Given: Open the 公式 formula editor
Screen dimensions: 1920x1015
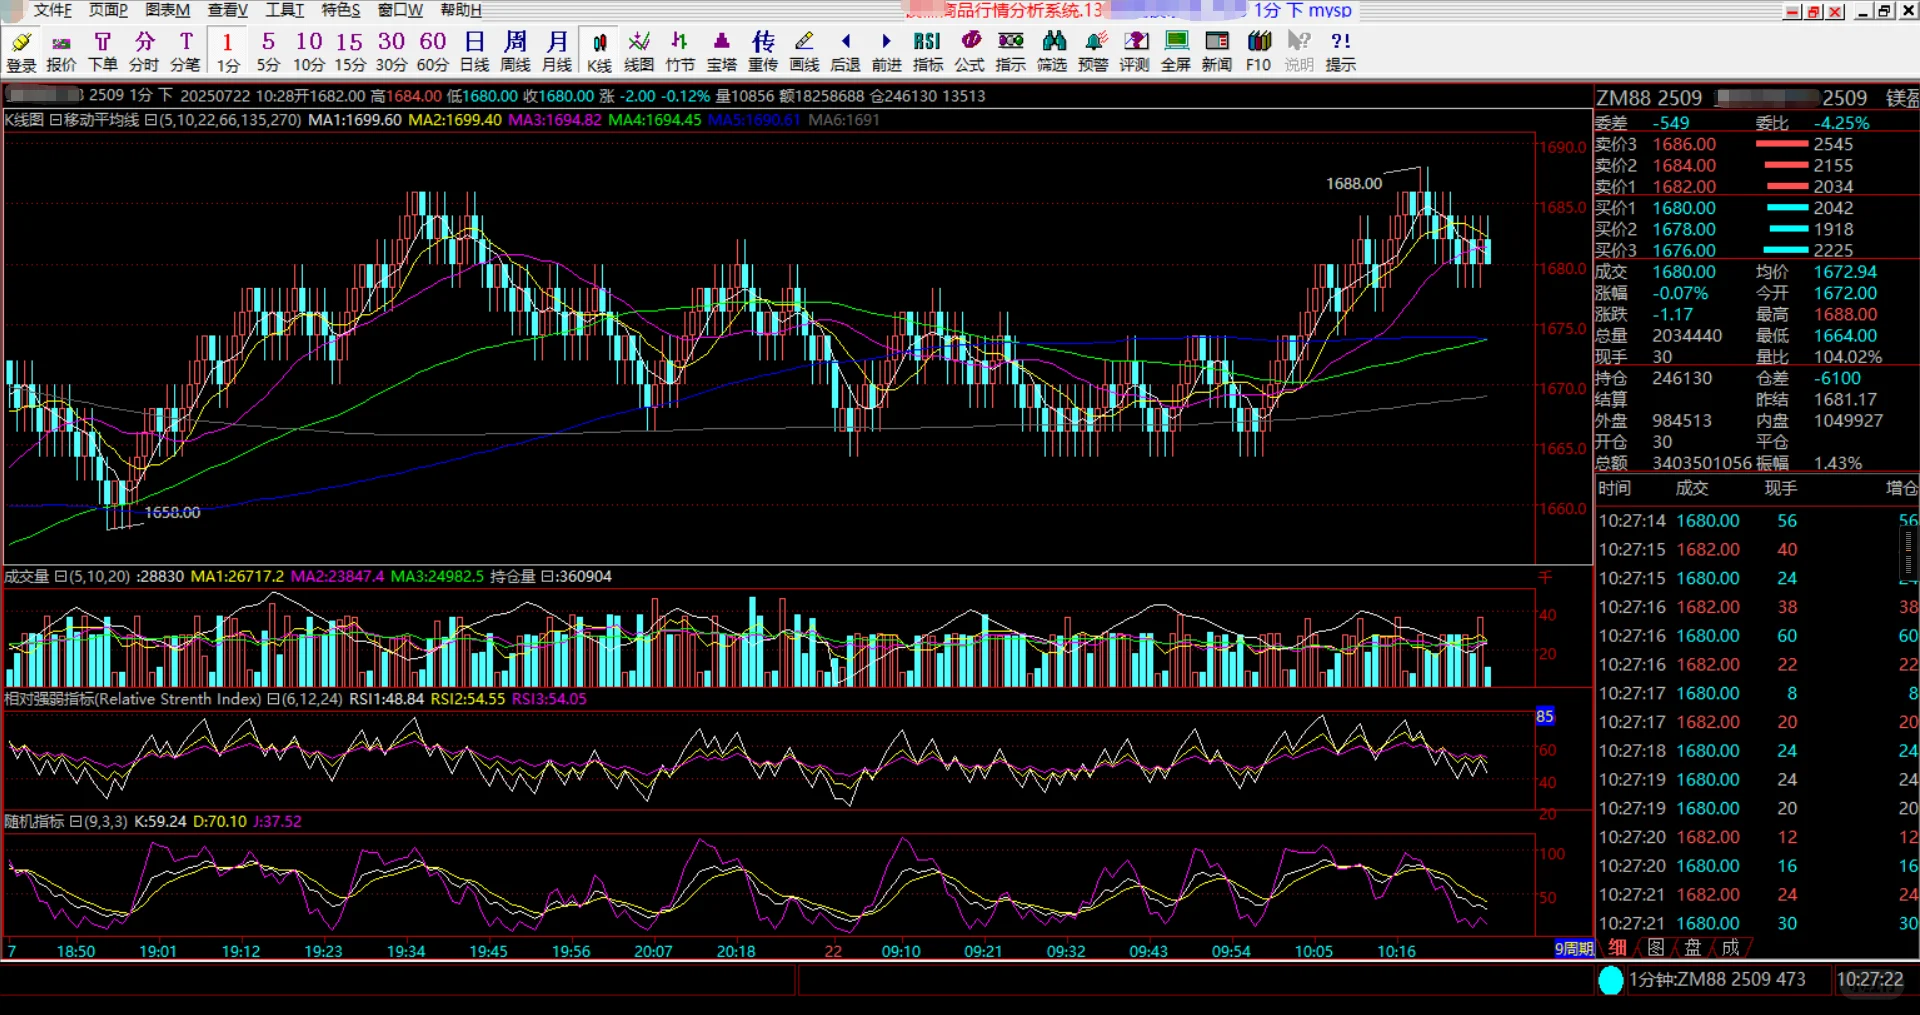Looking at the screenshot, I should coord(970,51).
